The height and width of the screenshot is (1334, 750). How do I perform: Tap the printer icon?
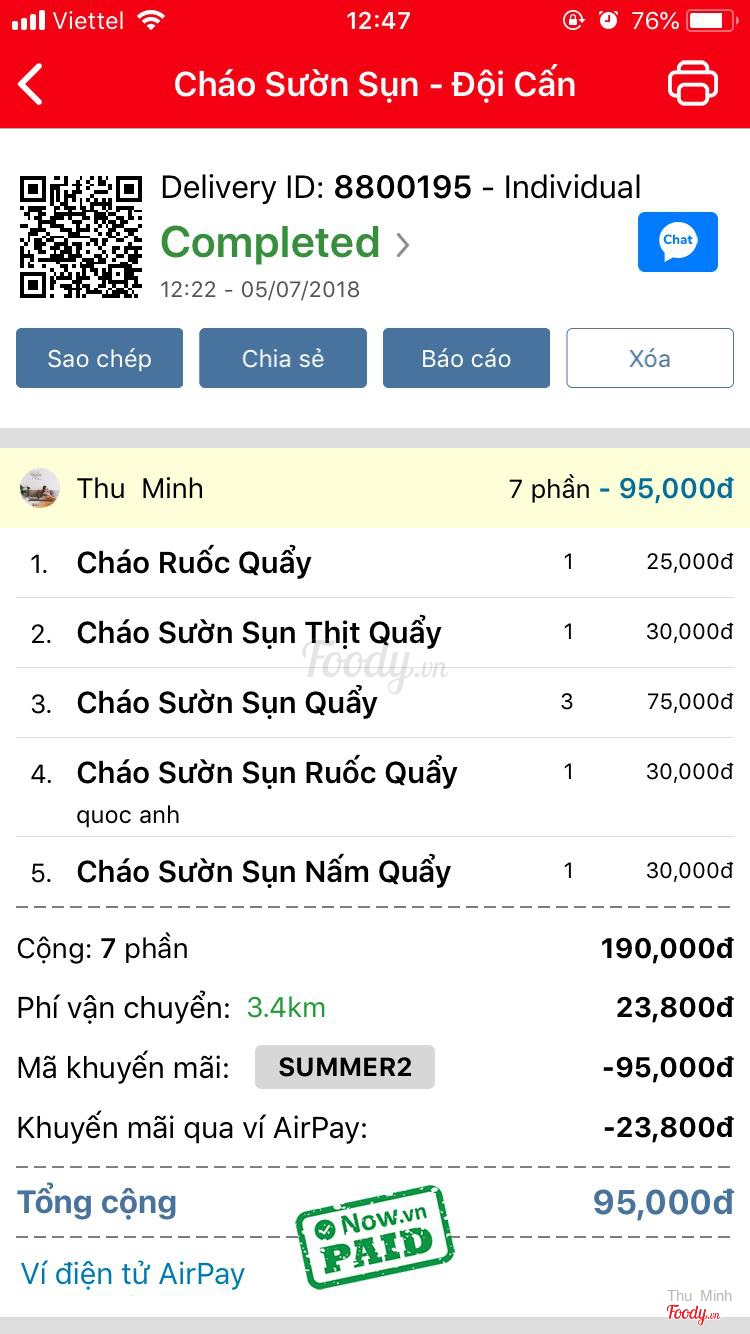[692, 84]
